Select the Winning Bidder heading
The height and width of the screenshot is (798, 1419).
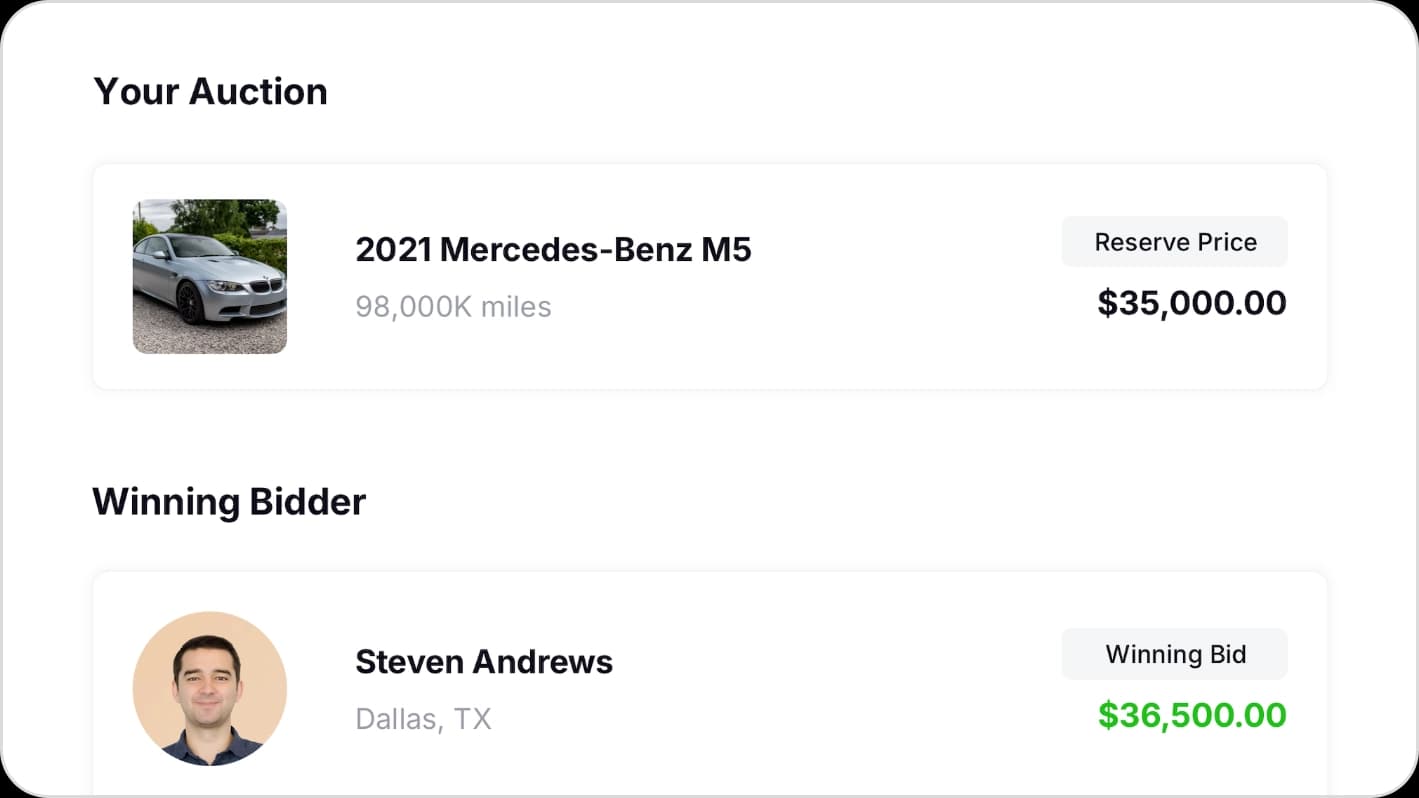click(228, 501)
